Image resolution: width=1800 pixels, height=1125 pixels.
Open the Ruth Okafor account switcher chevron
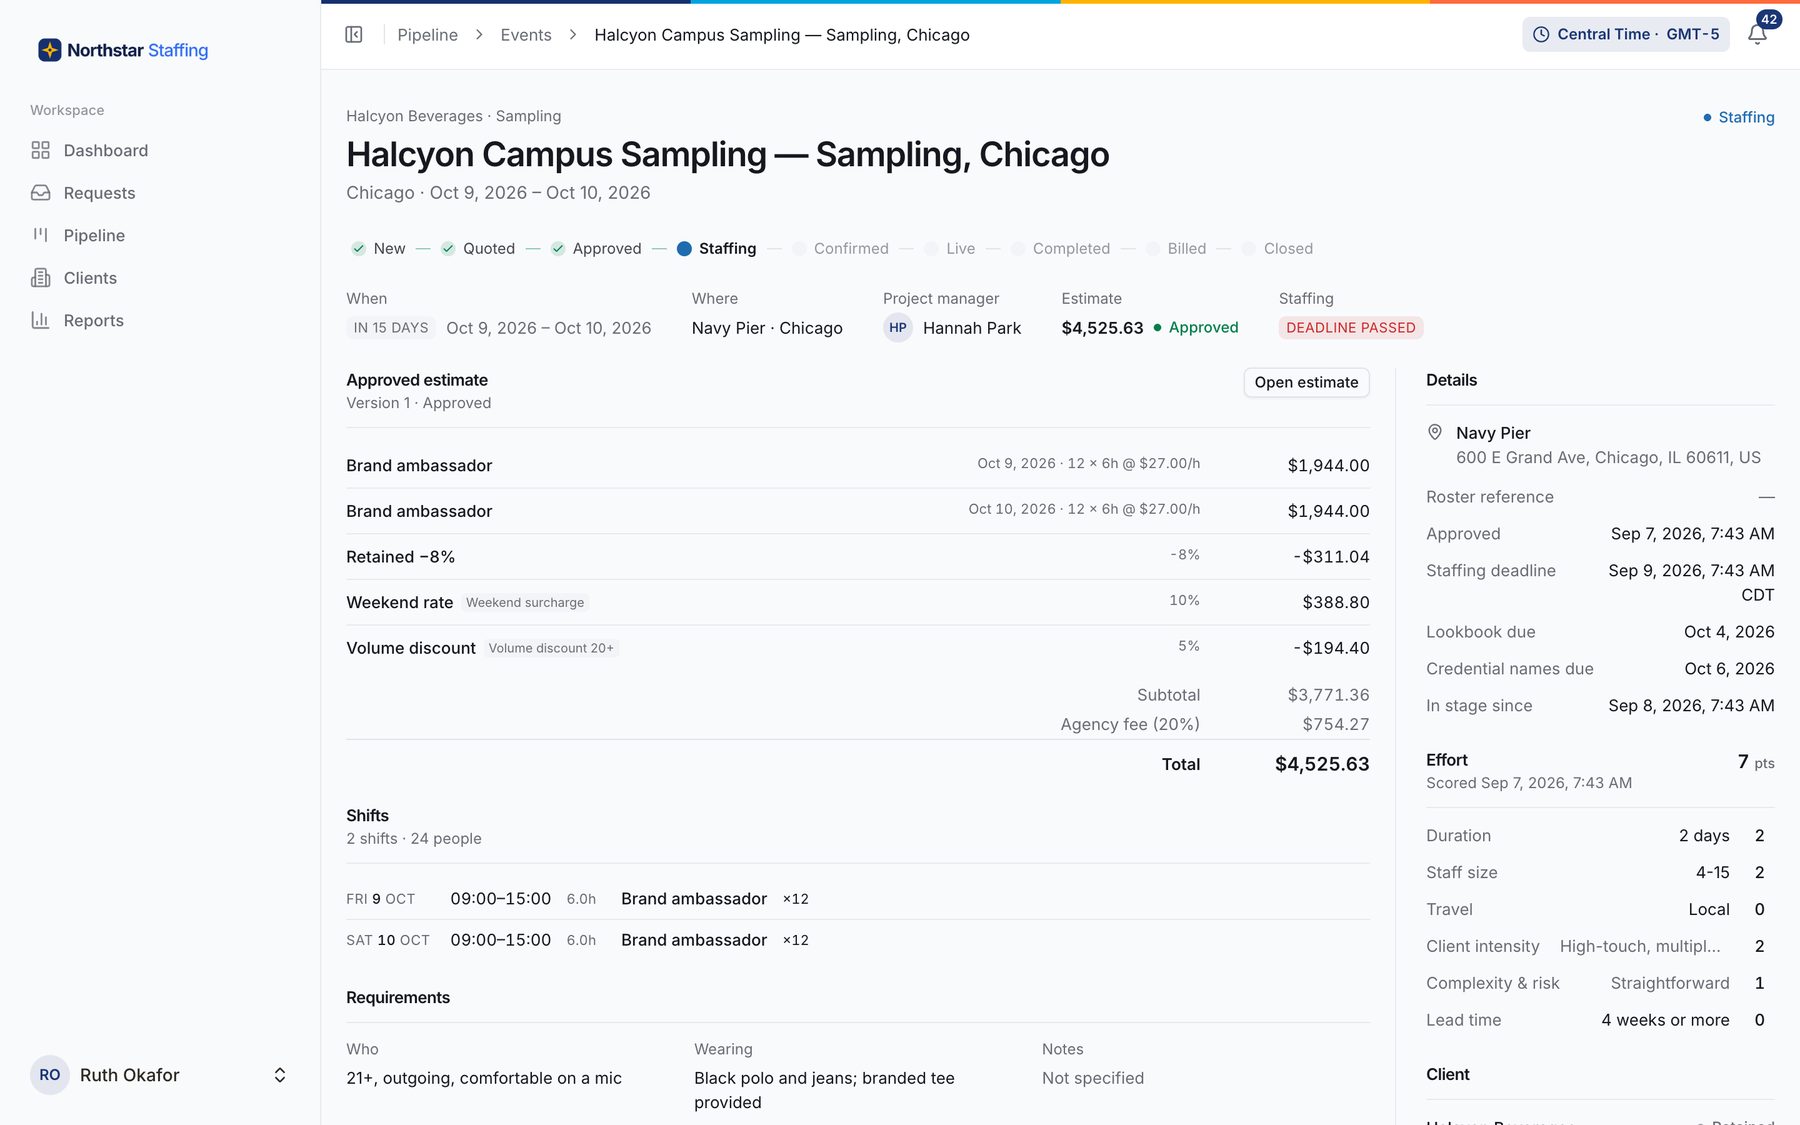280,1075
